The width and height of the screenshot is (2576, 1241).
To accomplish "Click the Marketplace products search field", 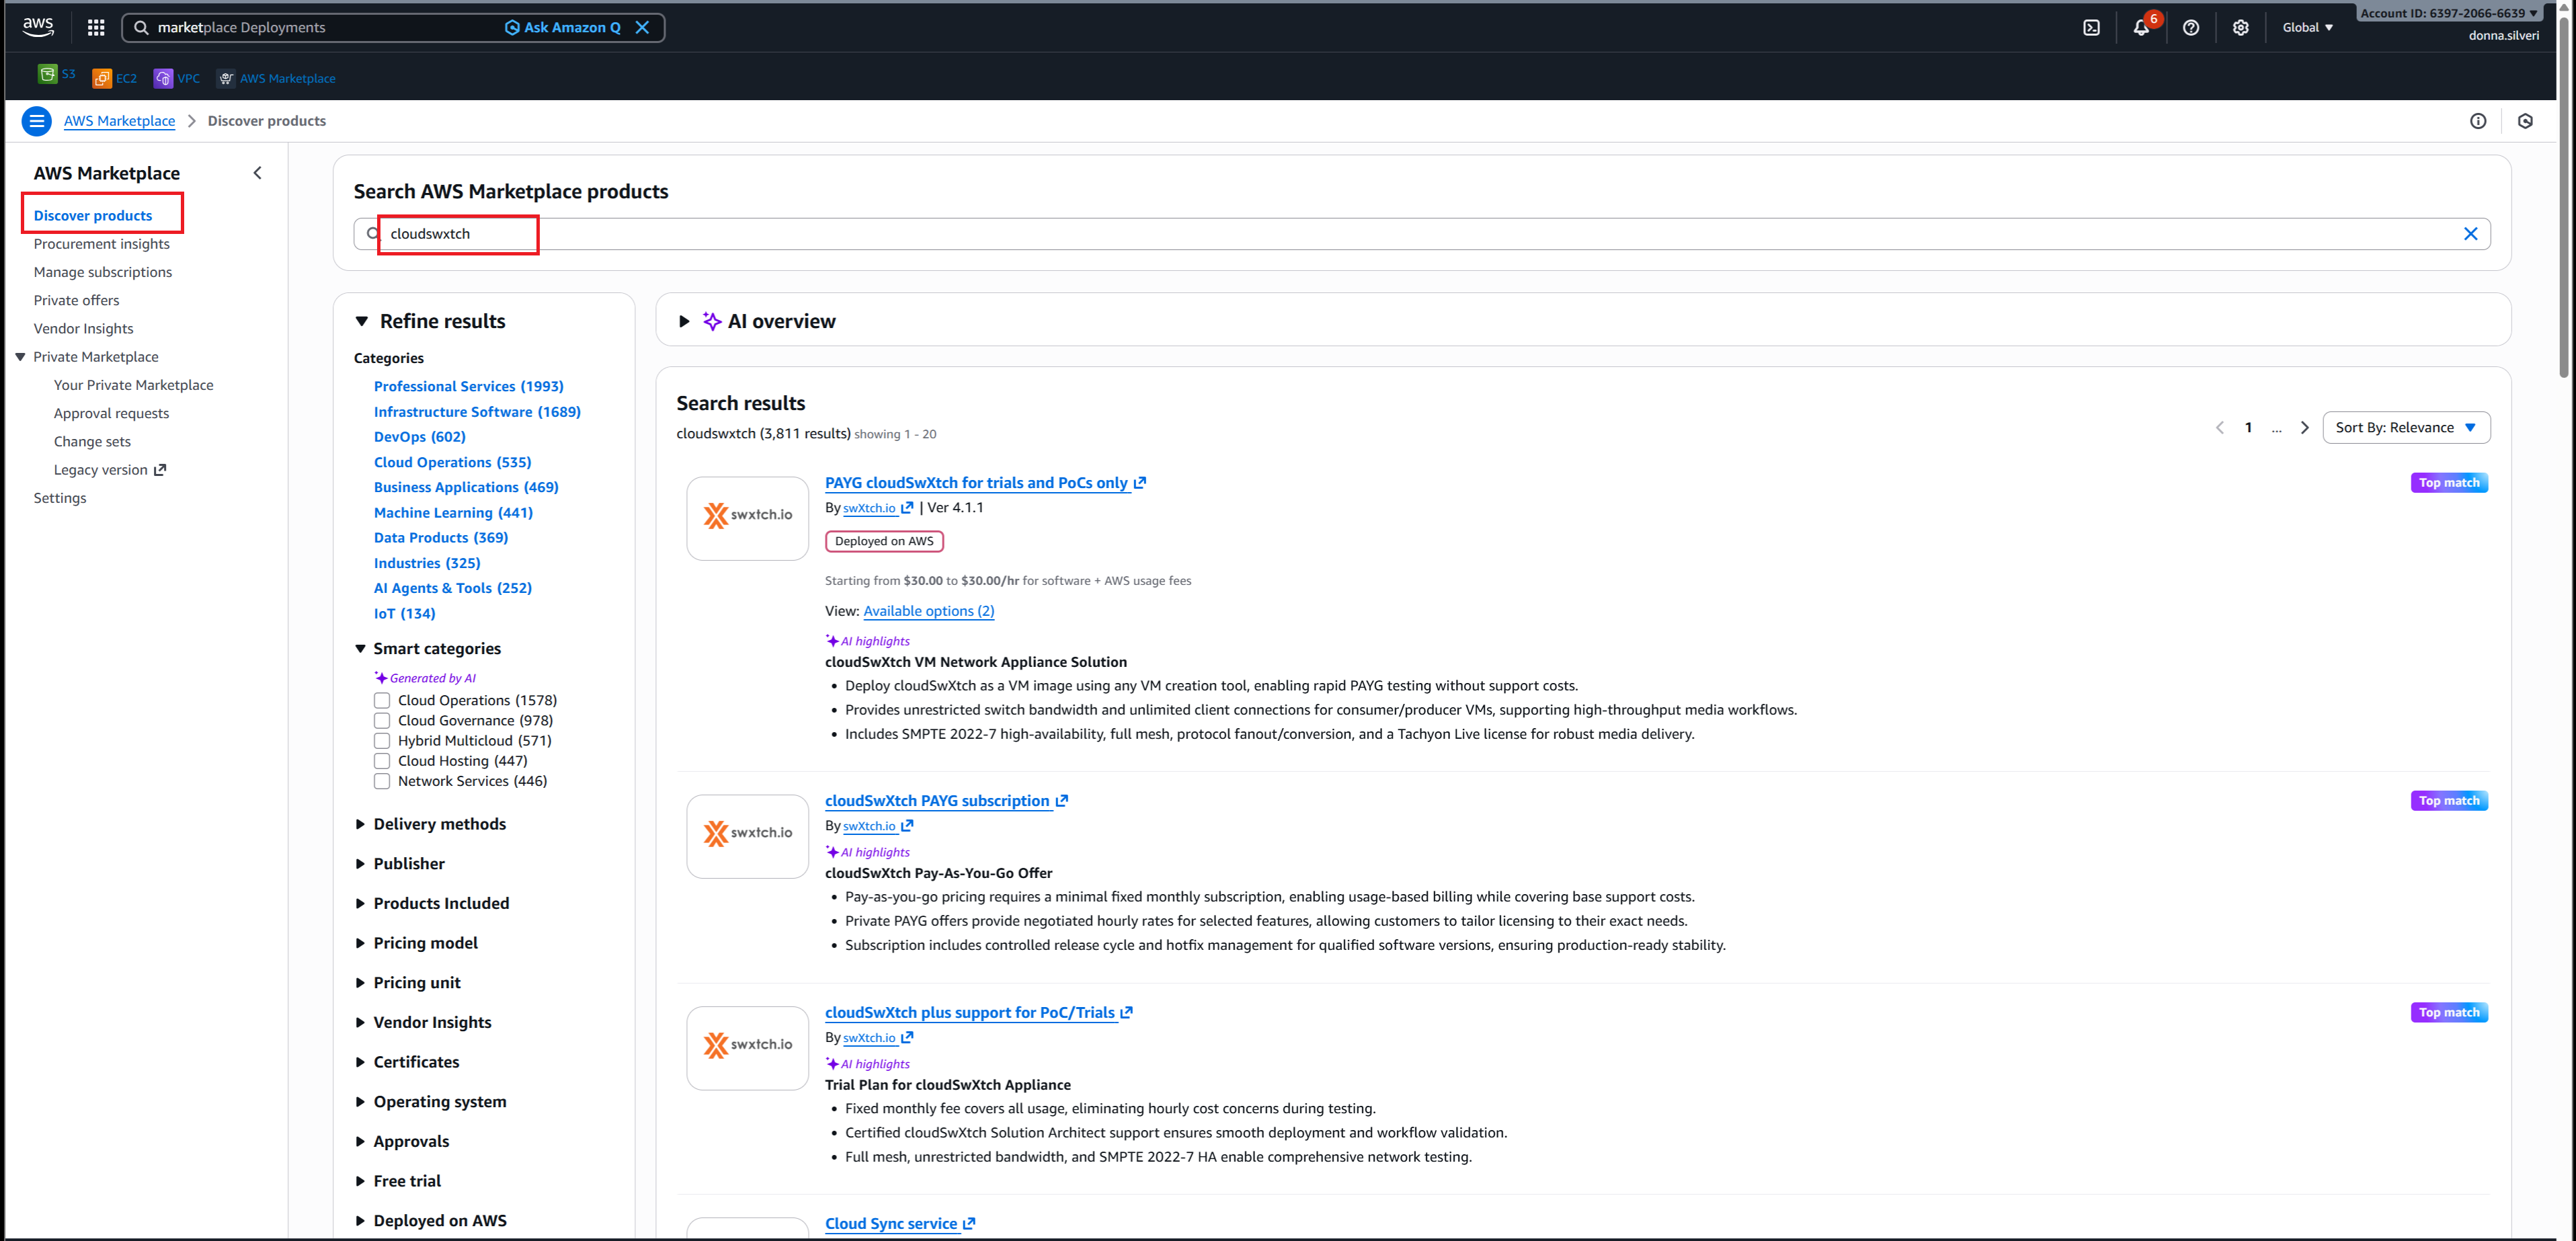I will (1400, 234).
